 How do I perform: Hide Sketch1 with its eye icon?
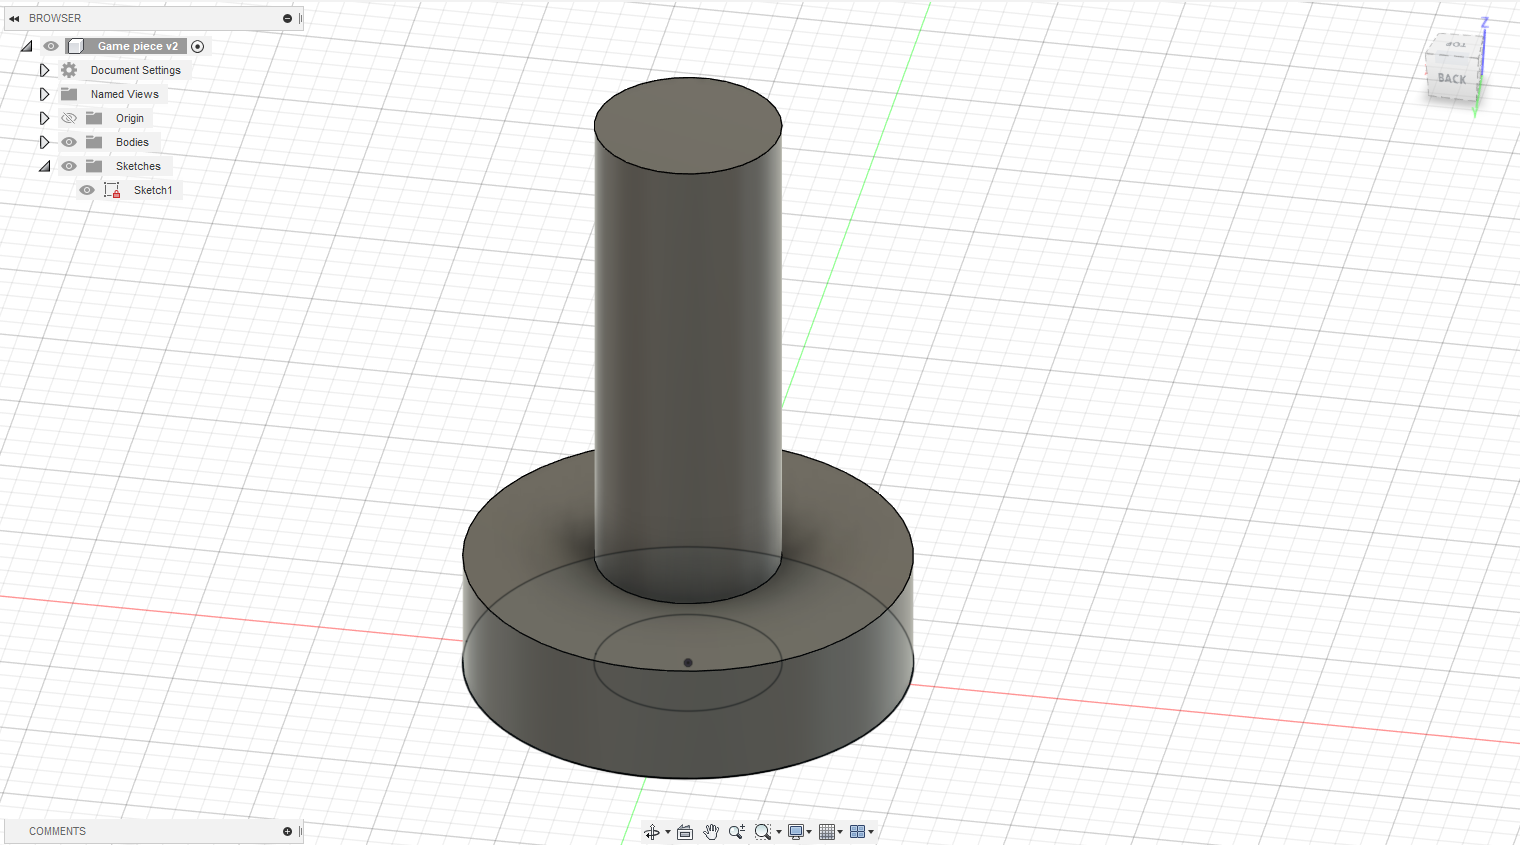click(x=87, y=190)
